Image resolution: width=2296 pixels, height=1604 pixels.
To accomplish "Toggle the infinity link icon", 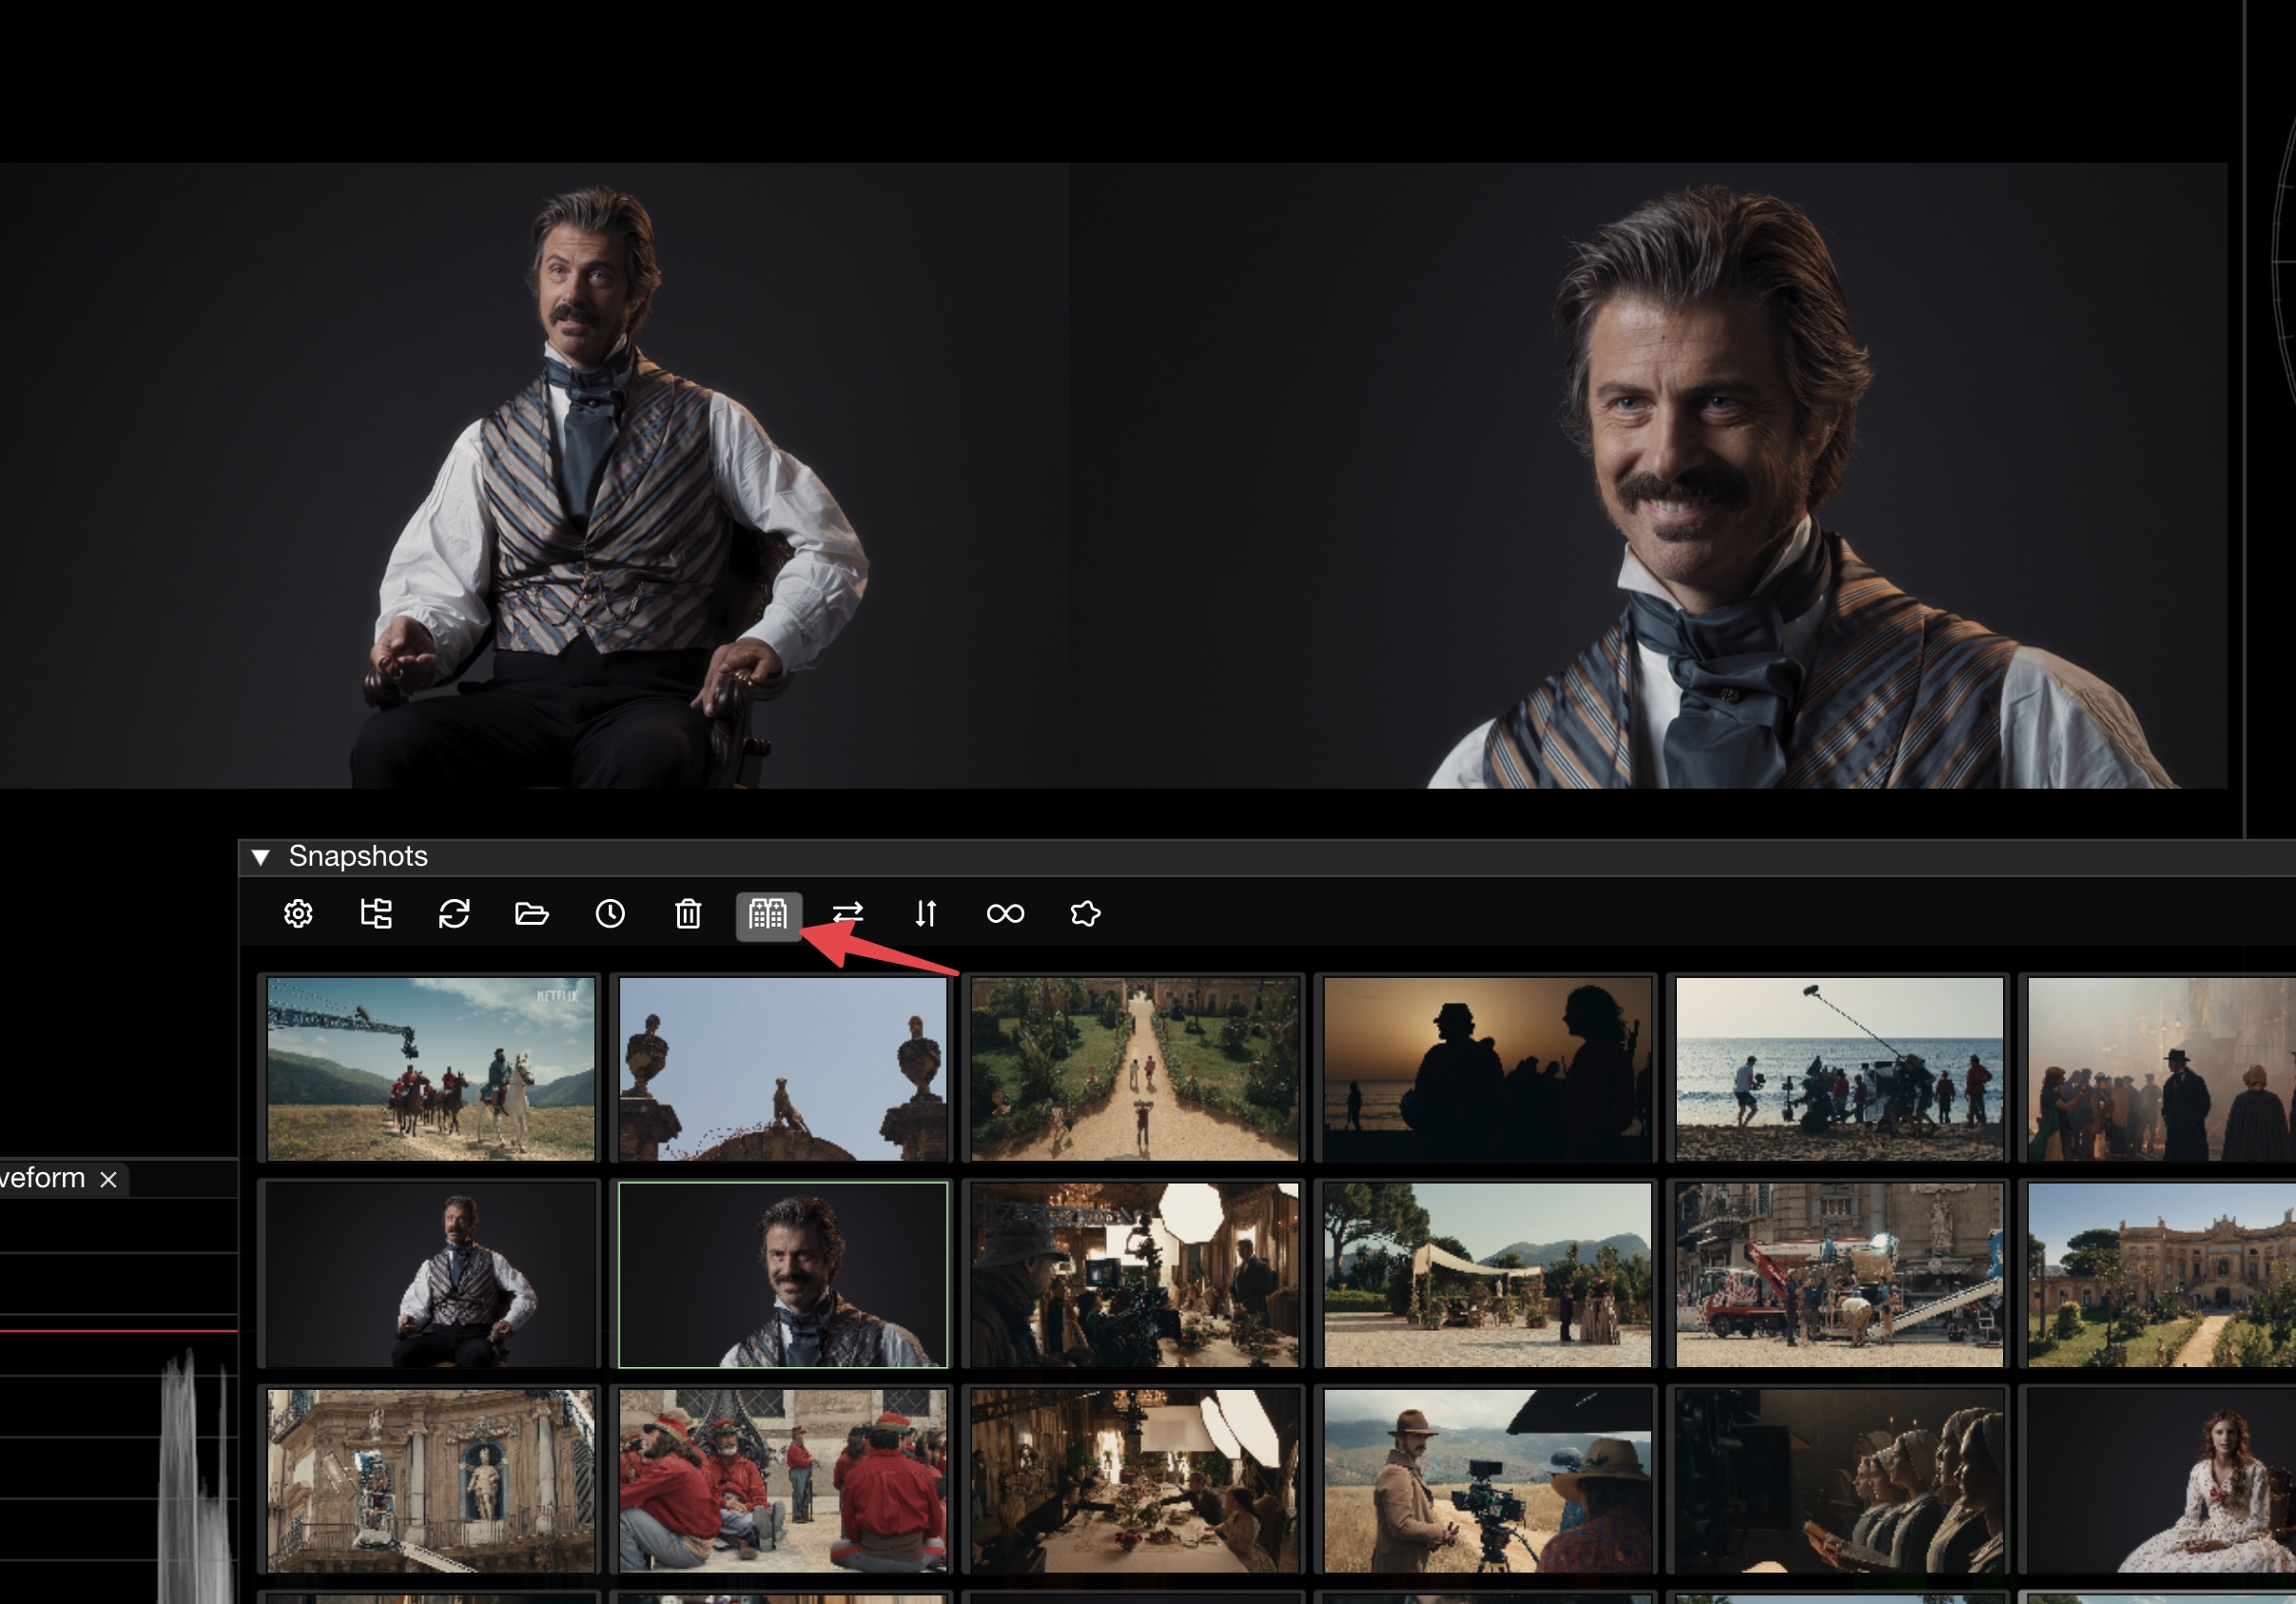I will (1005, 914).
